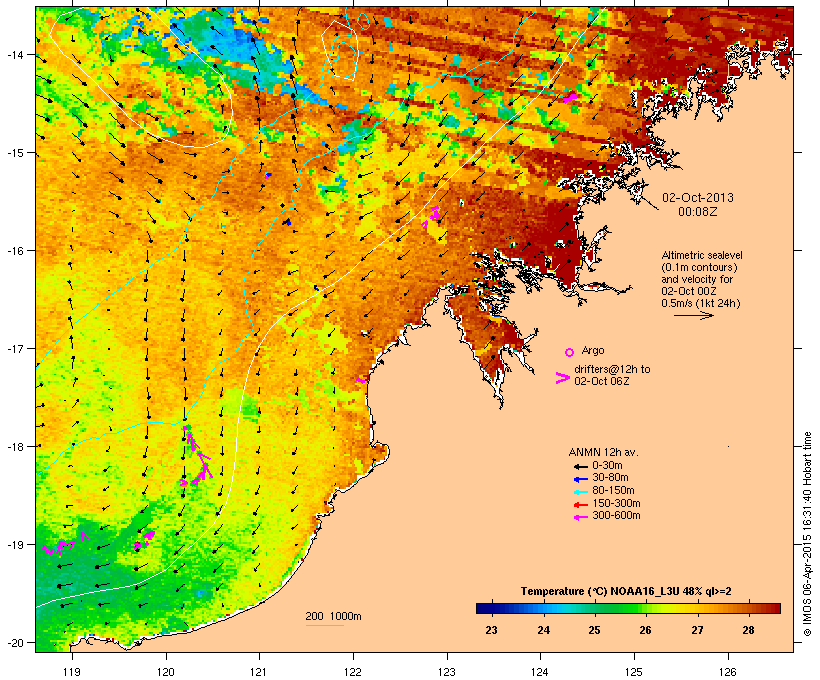Click the '30-80m' depth label
The height and width of the screenshot is (680, 820).
[x=610, y=478]
